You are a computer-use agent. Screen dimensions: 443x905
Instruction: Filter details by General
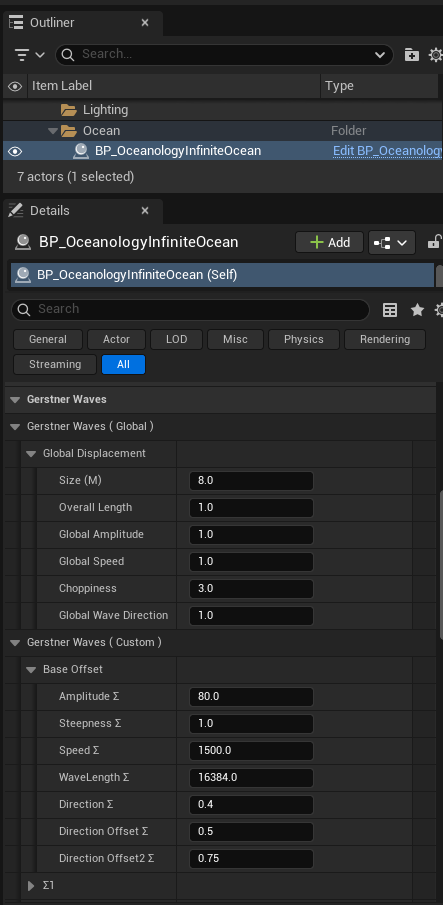48,339
